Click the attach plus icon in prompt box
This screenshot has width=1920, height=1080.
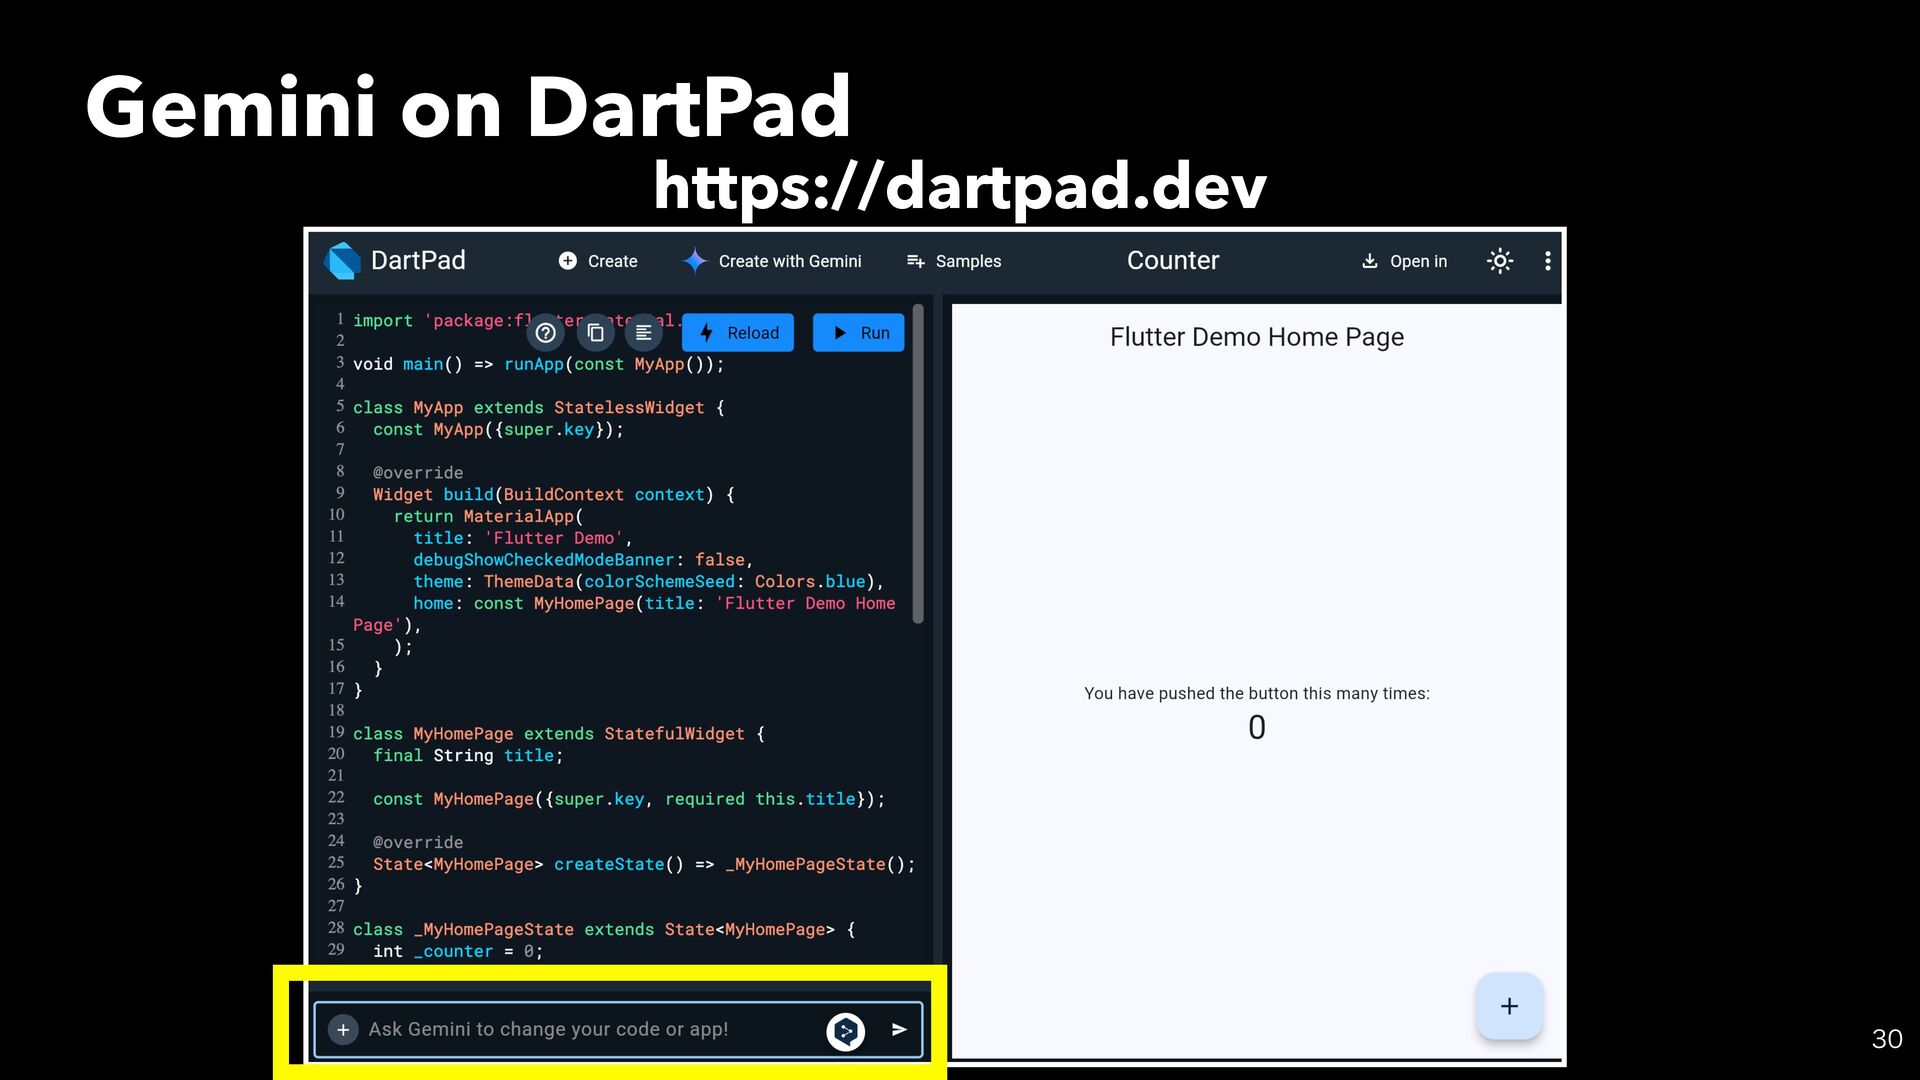click(343, 1029)
